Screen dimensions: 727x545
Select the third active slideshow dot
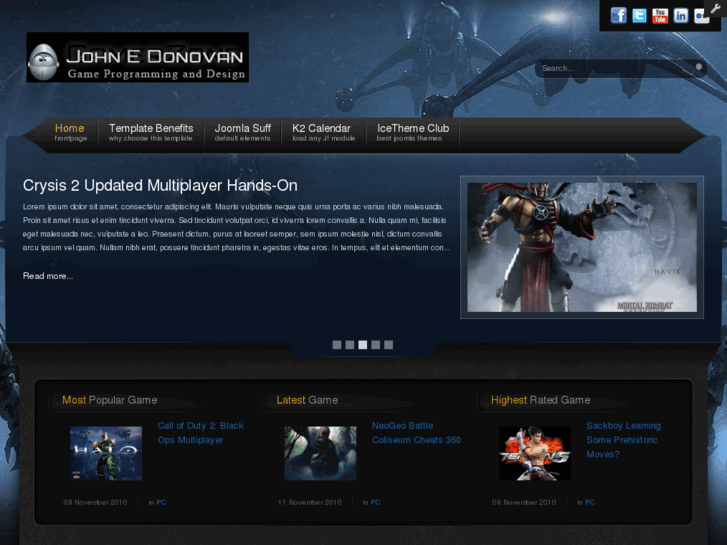363,345
